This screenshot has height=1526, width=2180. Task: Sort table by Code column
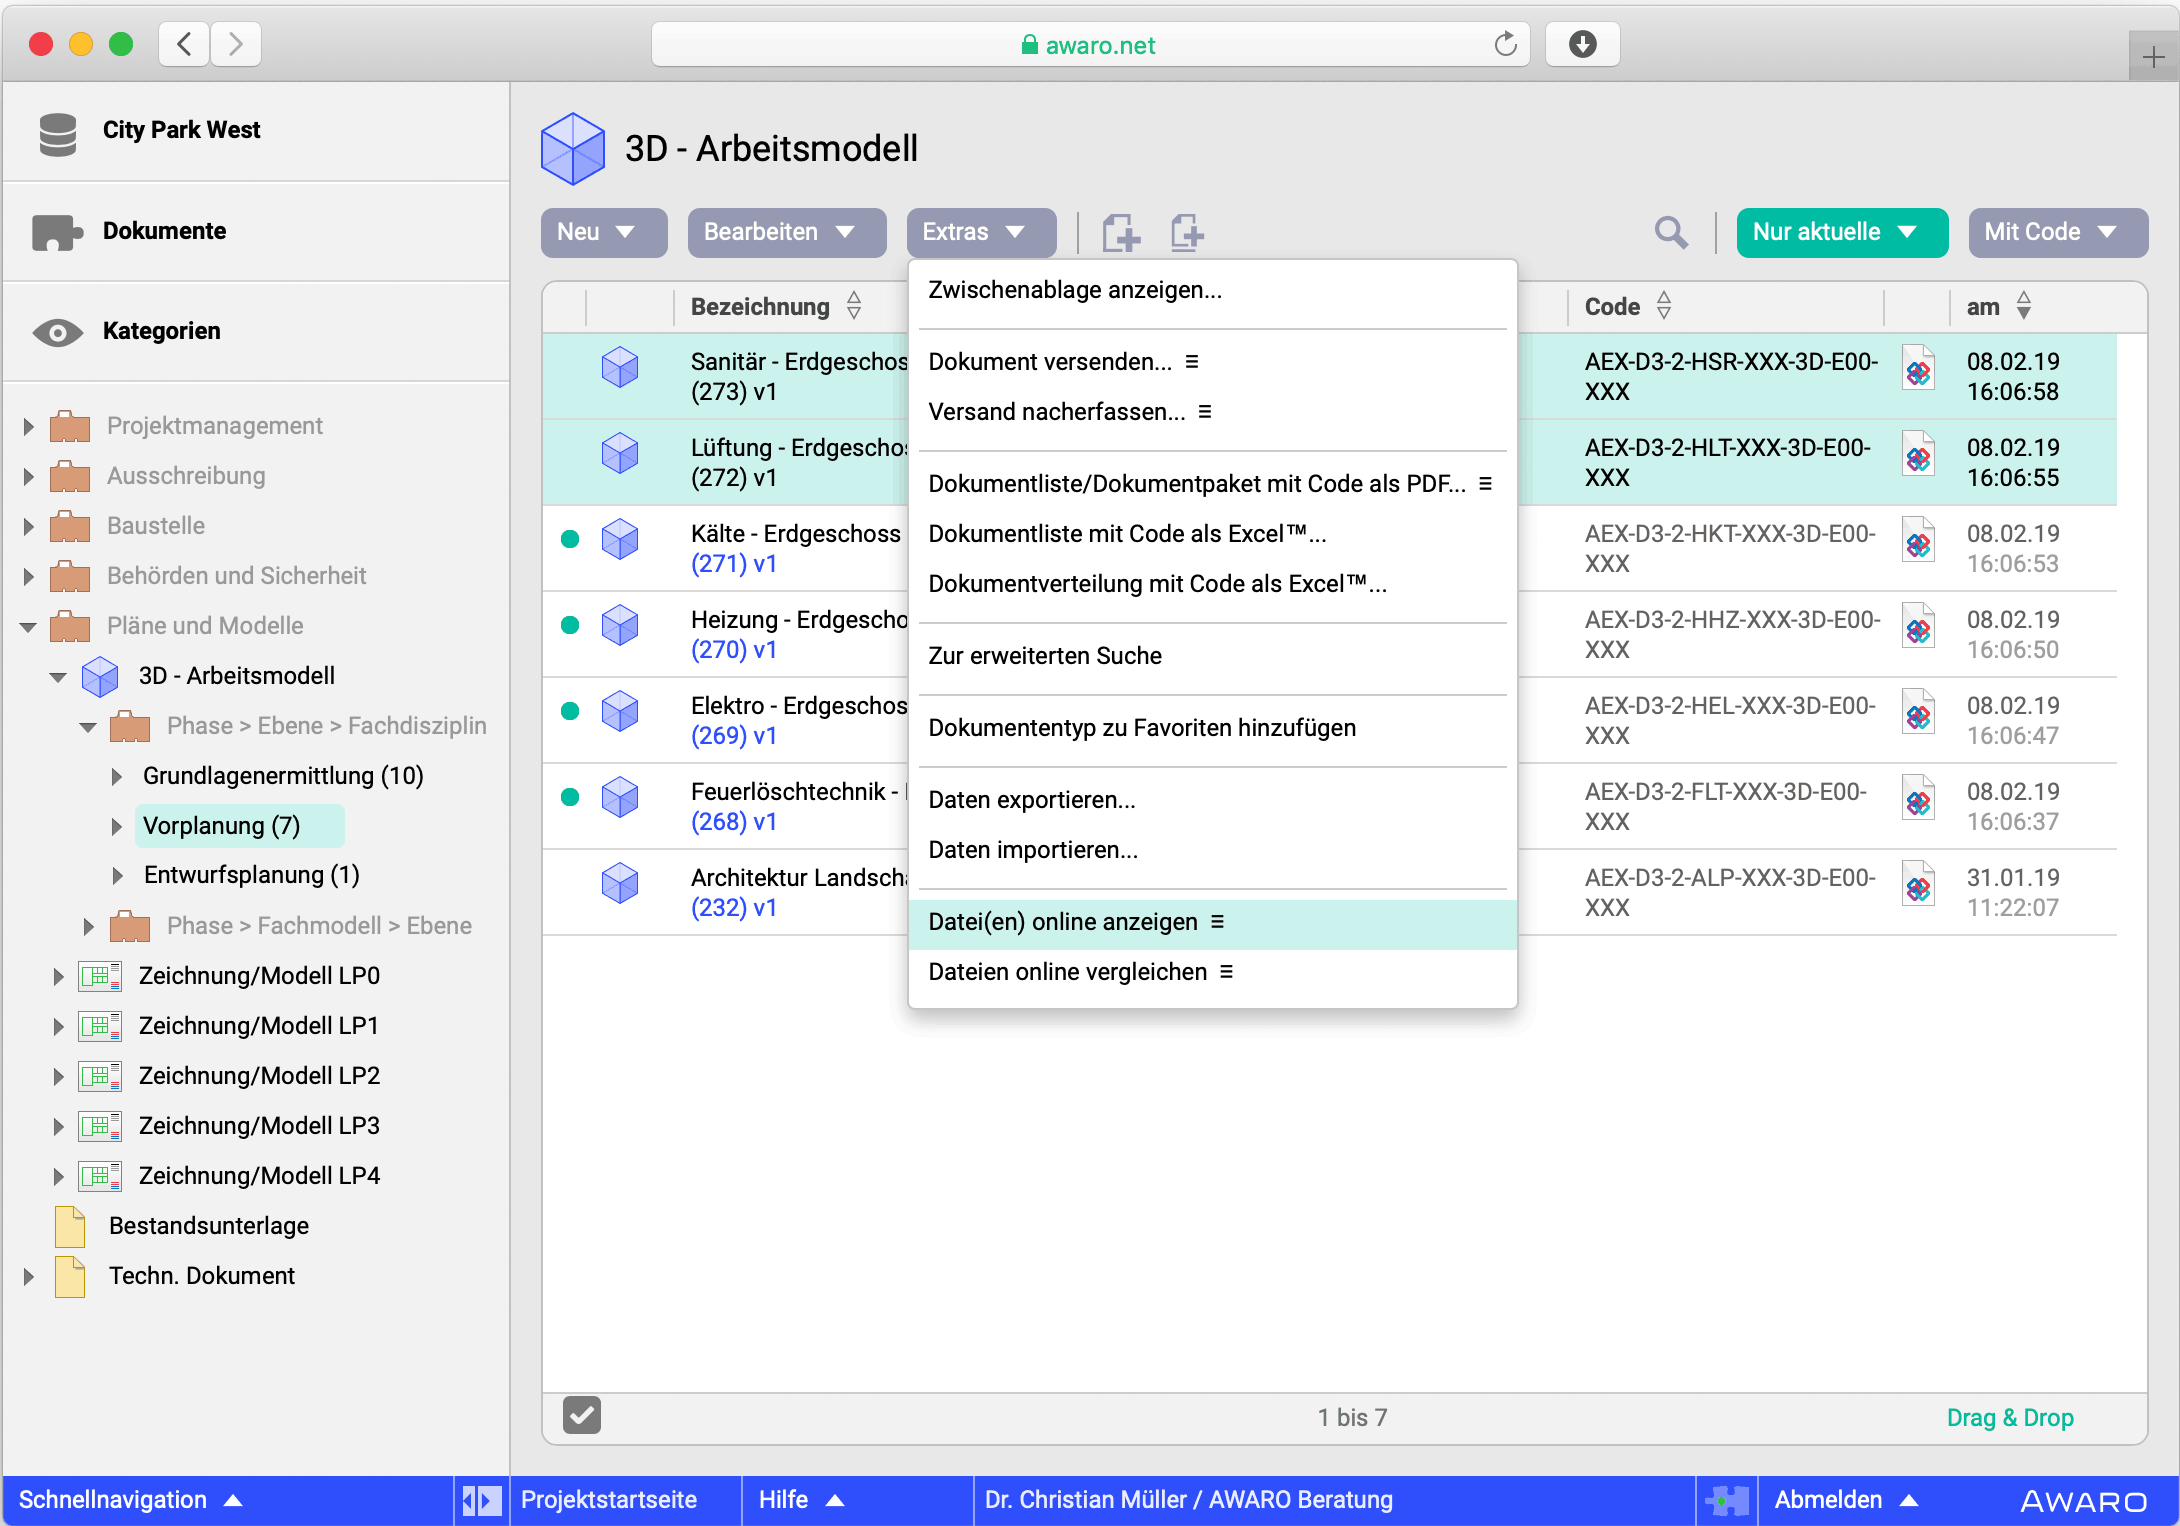point(1627,306)
